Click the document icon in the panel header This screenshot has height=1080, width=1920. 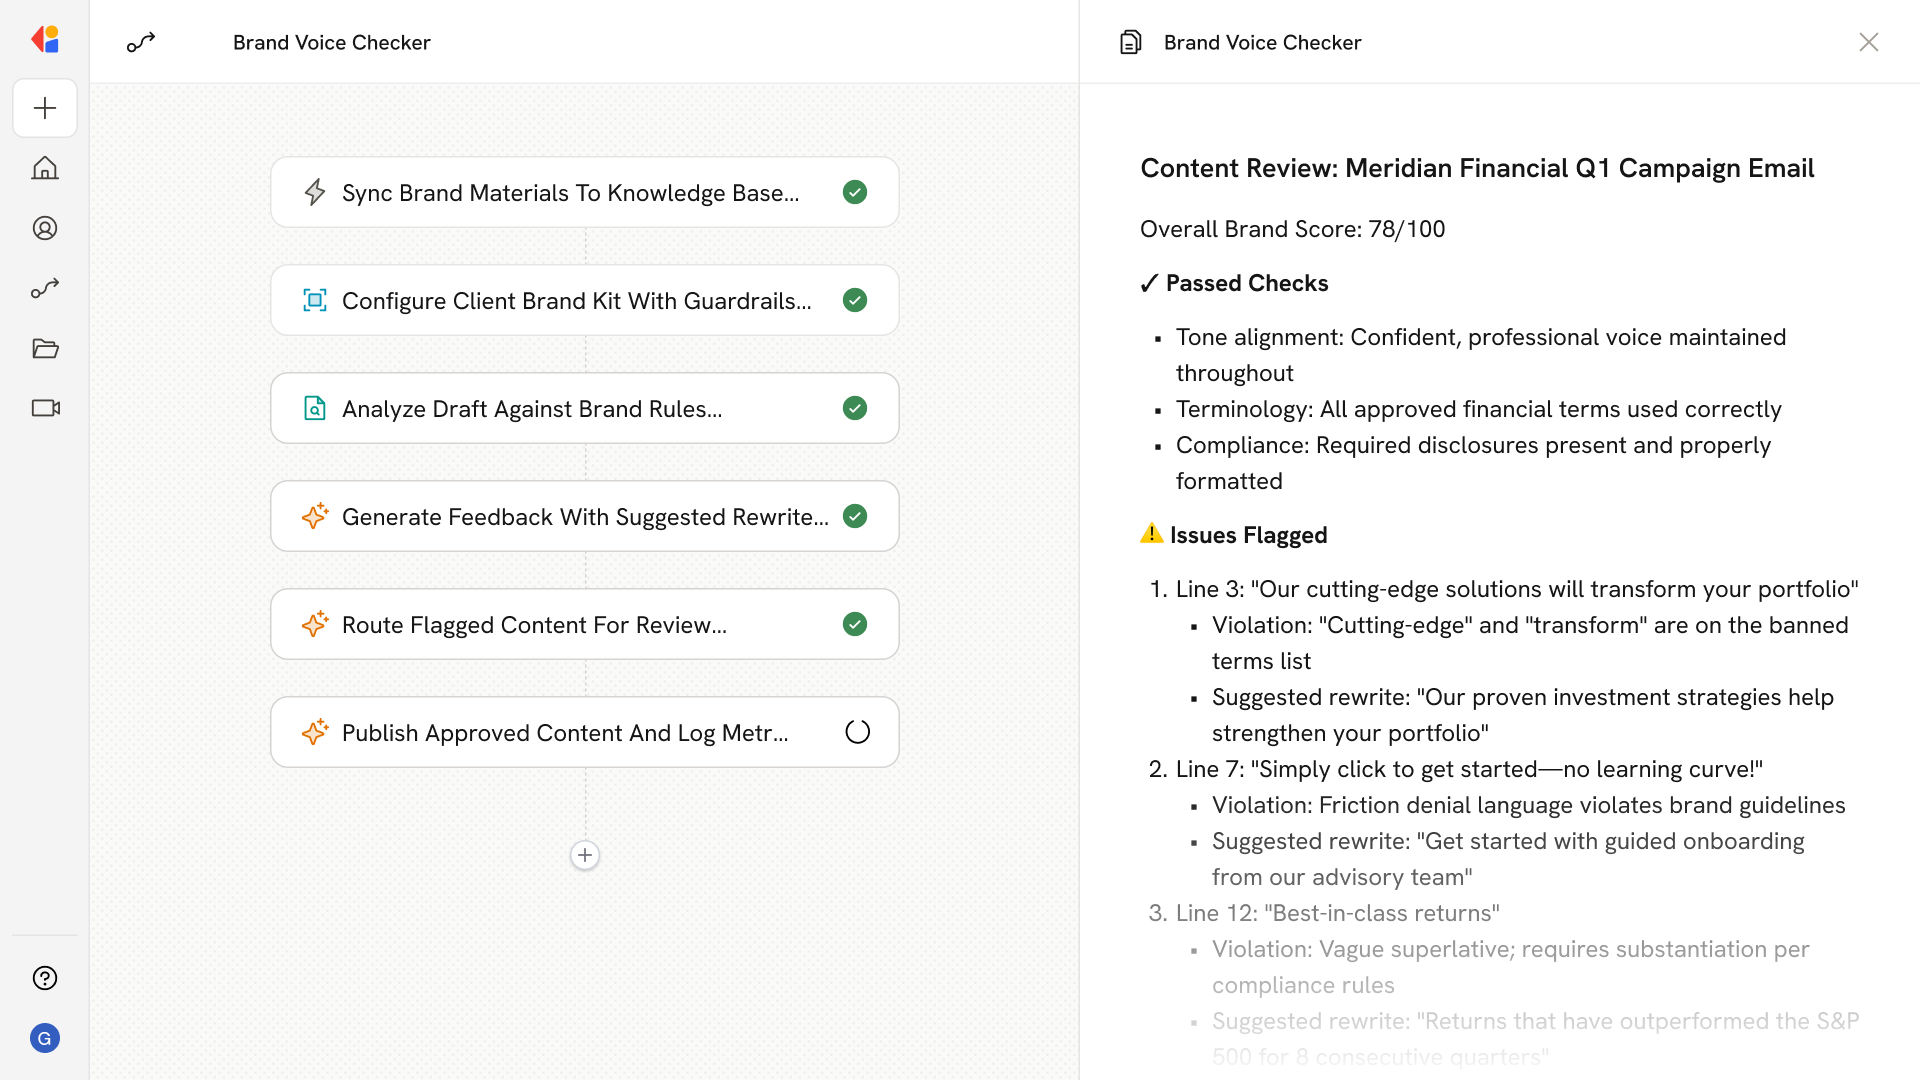click(1130, 42)
